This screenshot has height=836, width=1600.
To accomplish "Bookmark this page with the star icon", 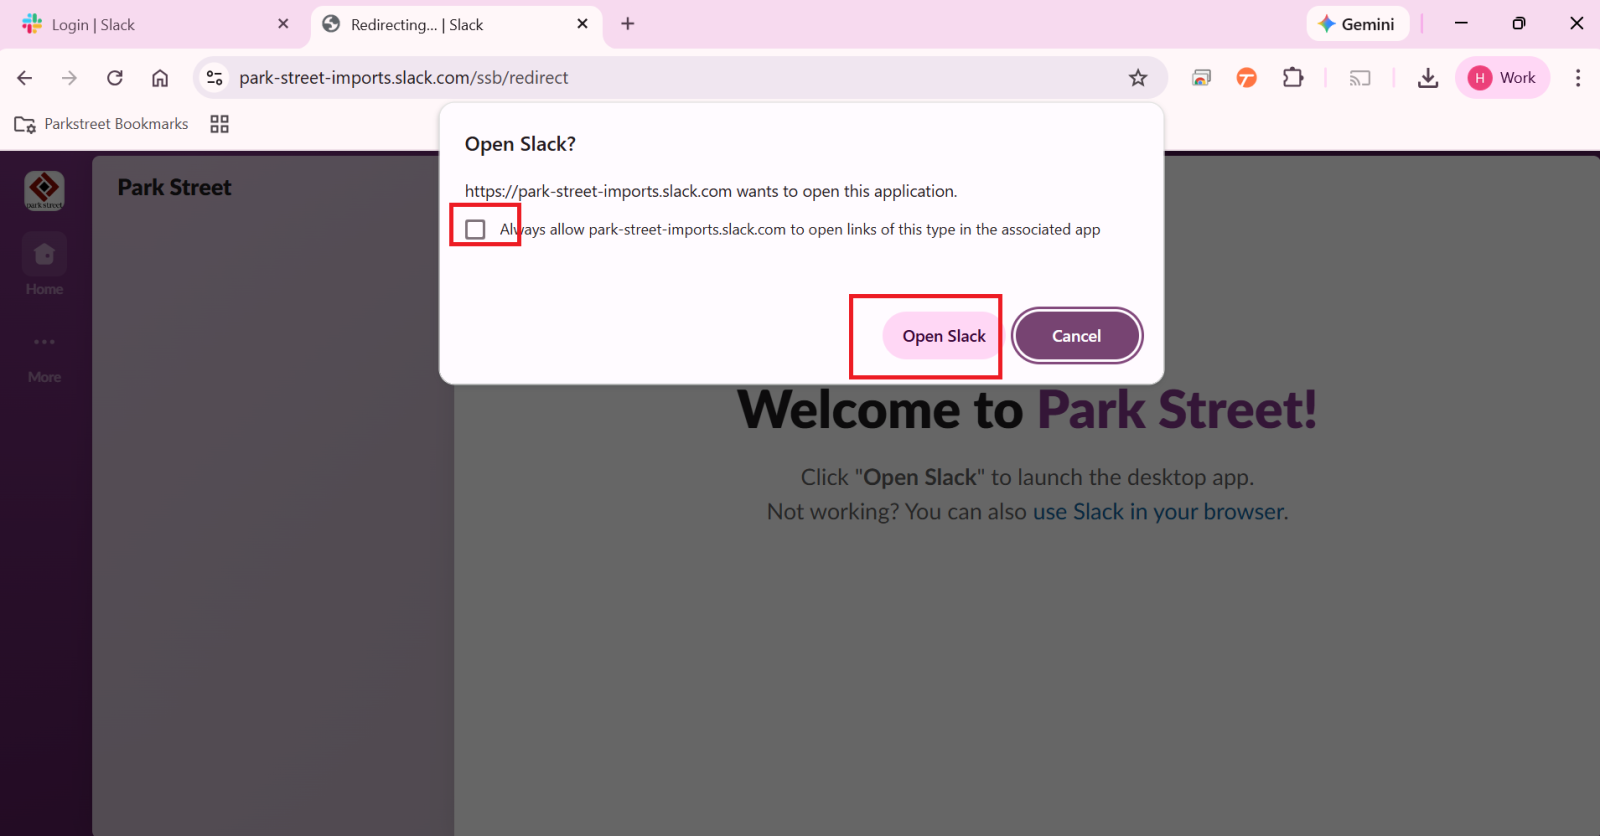I will (x=1138, y=78).
